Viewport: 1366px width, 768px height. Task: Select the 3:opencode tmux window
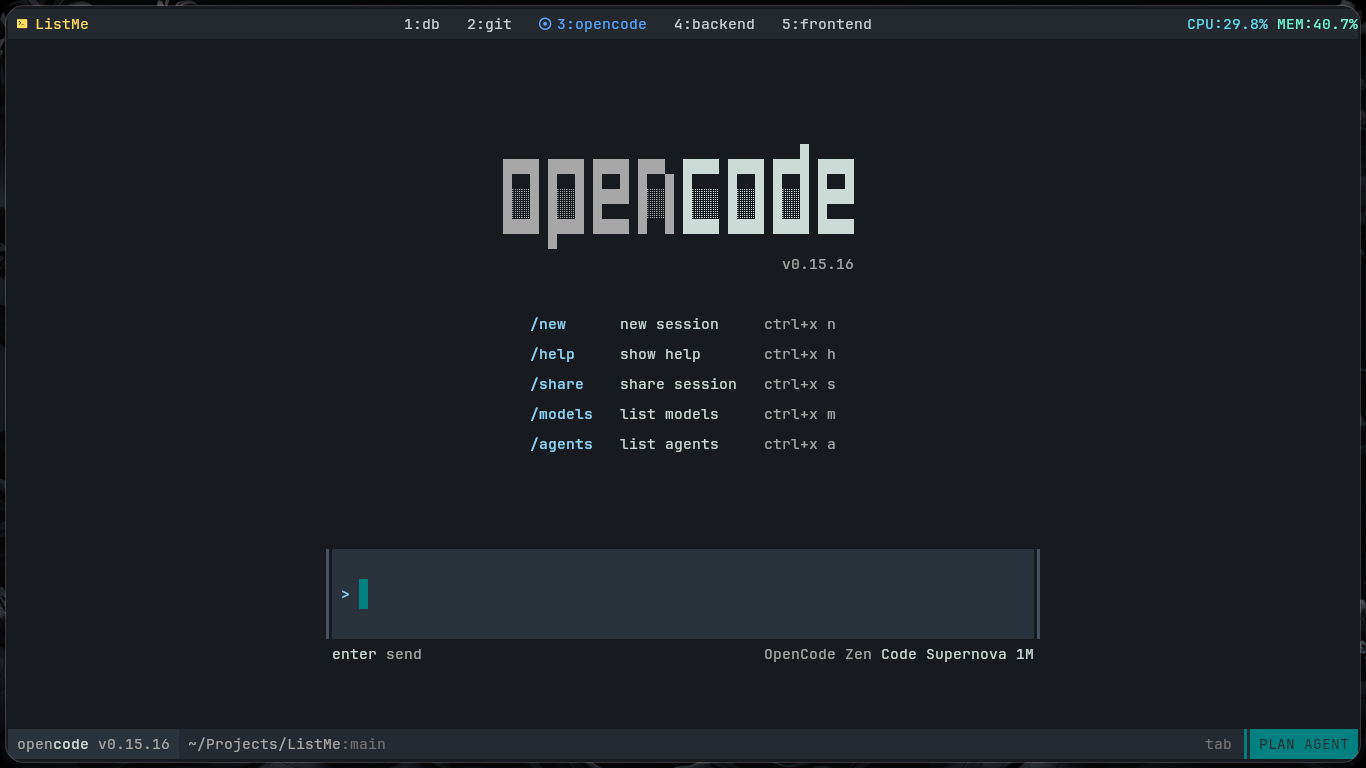[x=602, y=24]
